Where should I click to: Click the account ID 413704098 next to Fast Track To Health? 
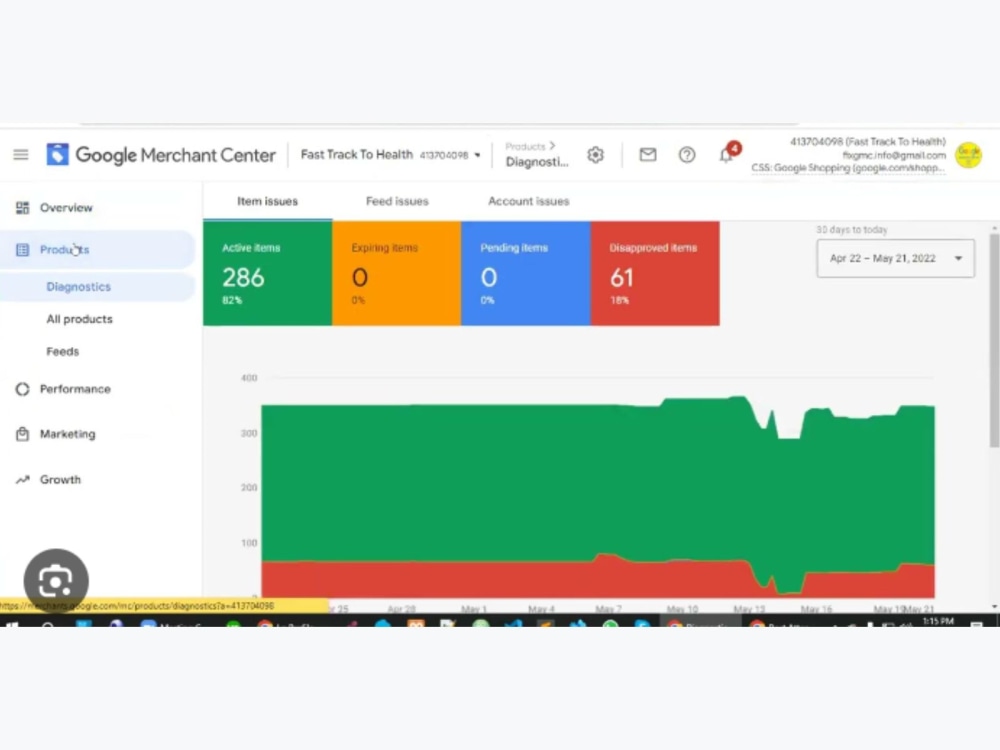click(444, 155)
